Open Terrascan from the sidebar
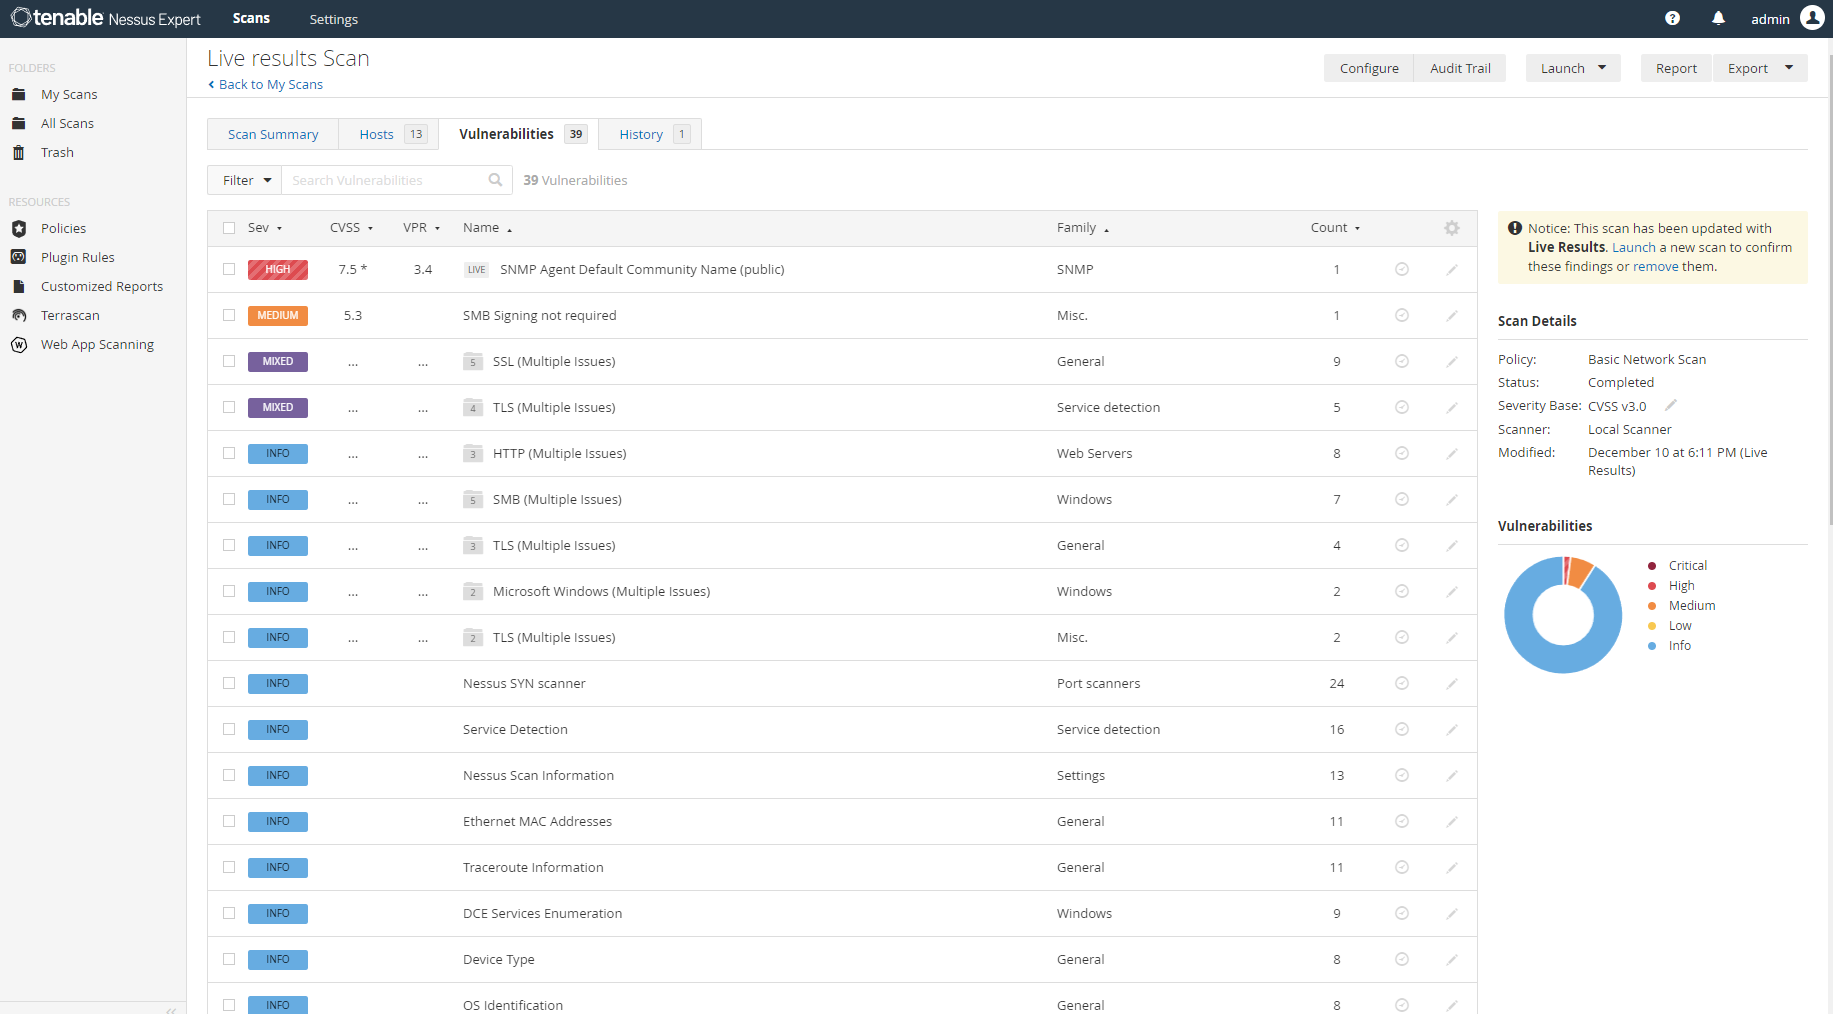Screen dimensions: 1833x1014 [70, 315]
